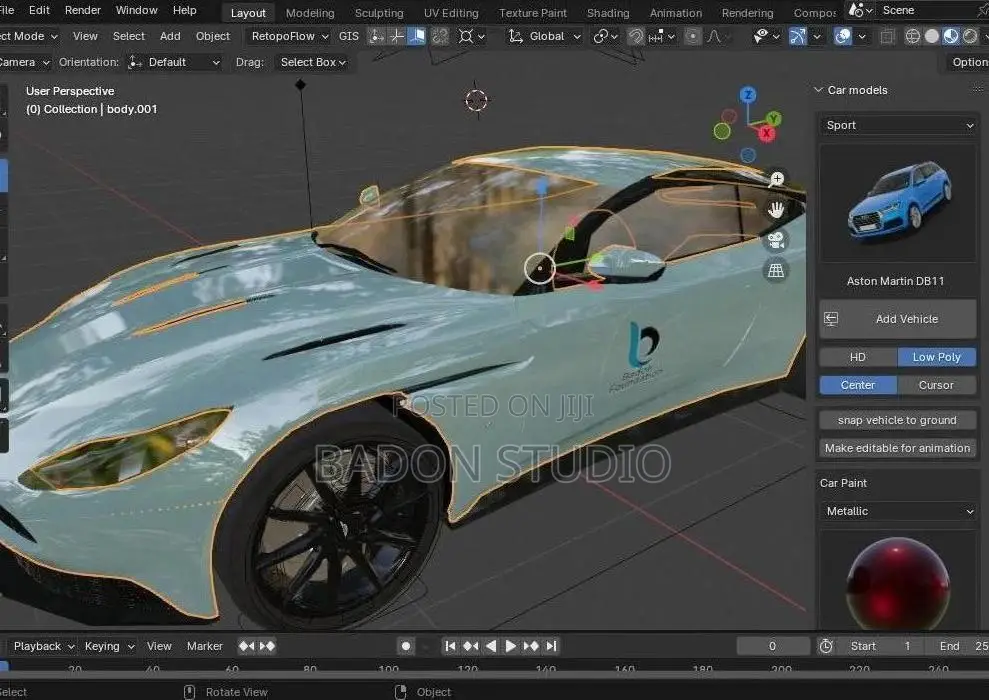Click the blue Audi car thumbnail

click(898, 202)
